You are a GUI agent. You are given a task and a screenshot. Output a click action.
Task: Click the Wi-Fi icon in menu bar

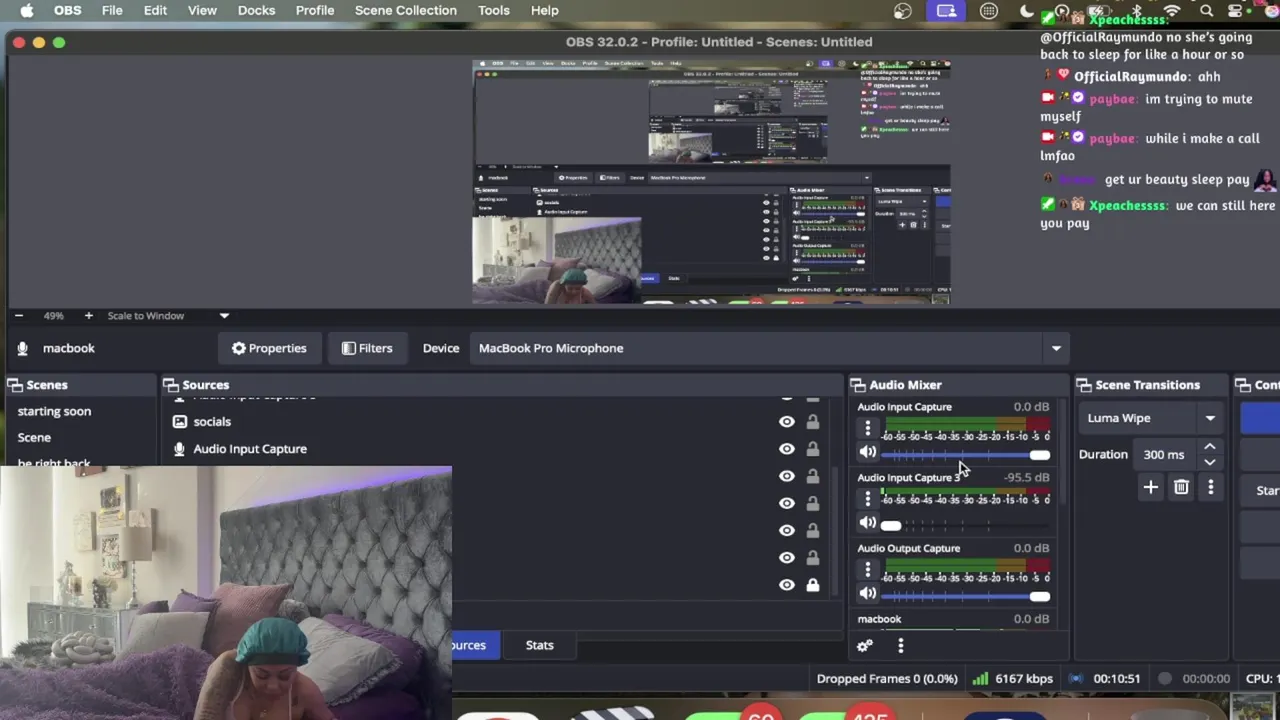point(1172,11)
